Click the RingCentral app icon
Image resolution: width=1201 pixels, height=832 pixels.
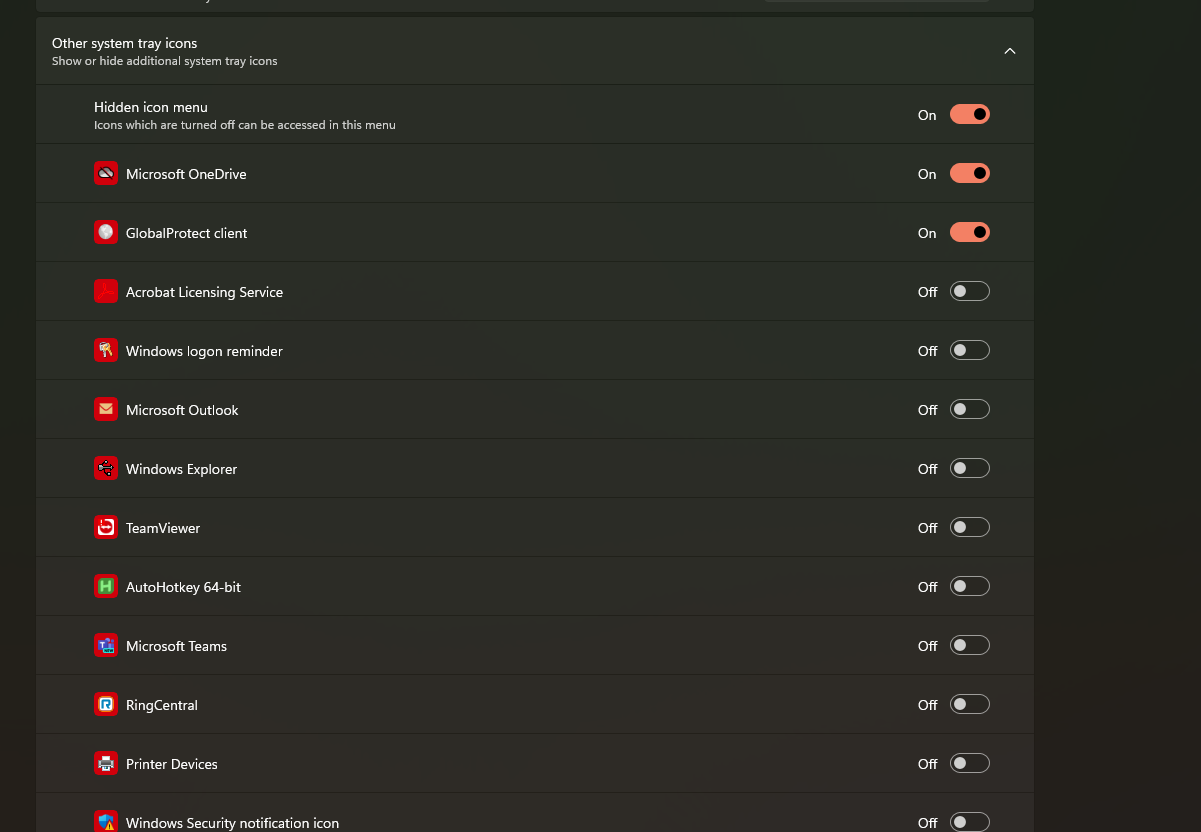pyautogui.click(x=106, y=705)
